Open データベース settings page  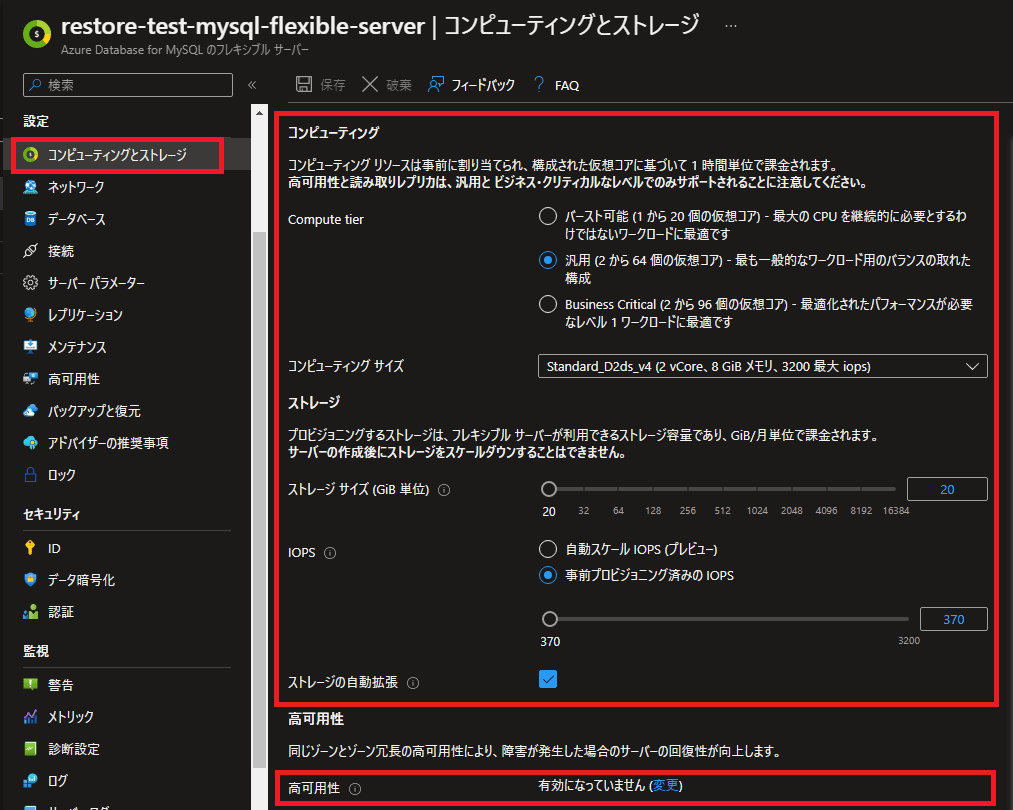(76, 219)
